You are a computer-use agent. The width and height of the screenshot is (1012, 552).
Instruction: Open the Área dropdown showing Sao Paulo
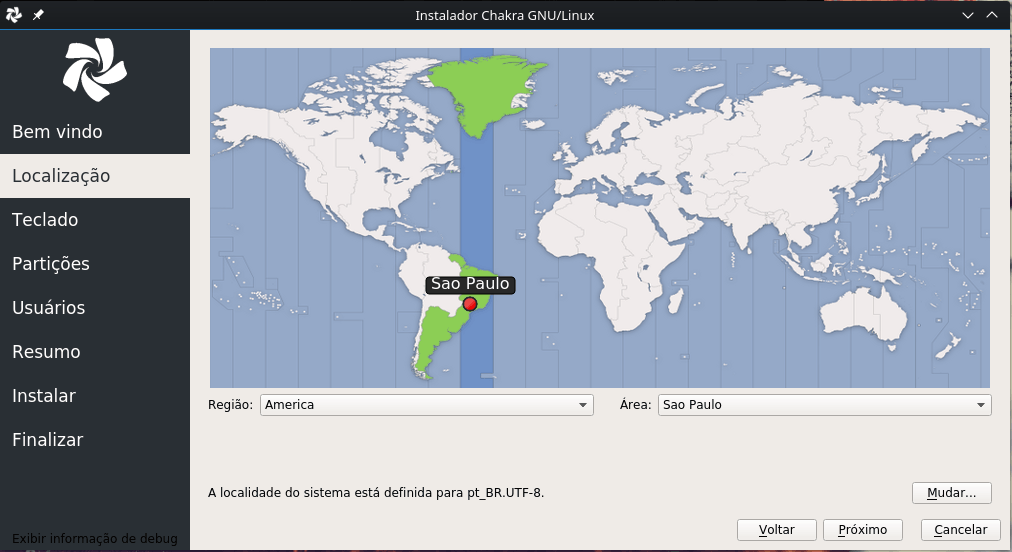pos(824,405)
